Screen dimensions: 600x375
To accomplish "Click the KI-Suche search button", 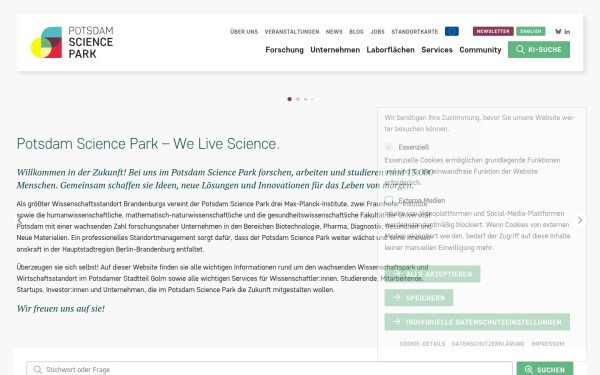I will (x=539, y=49).
